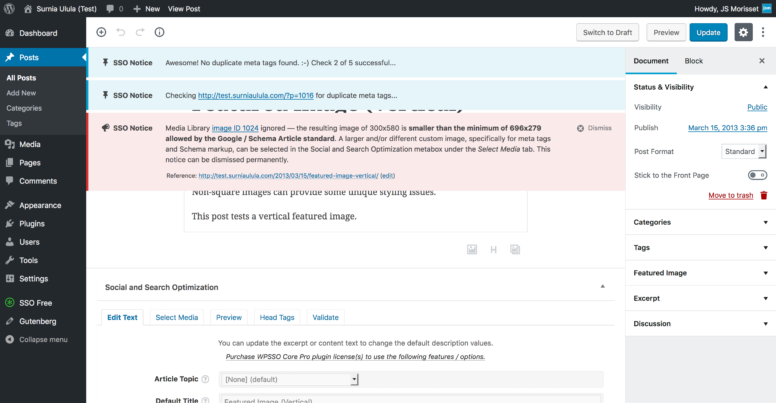Undo the last change
Image resolution: width=776 pixels, height=403 pixels.
[x=120, y=32]
